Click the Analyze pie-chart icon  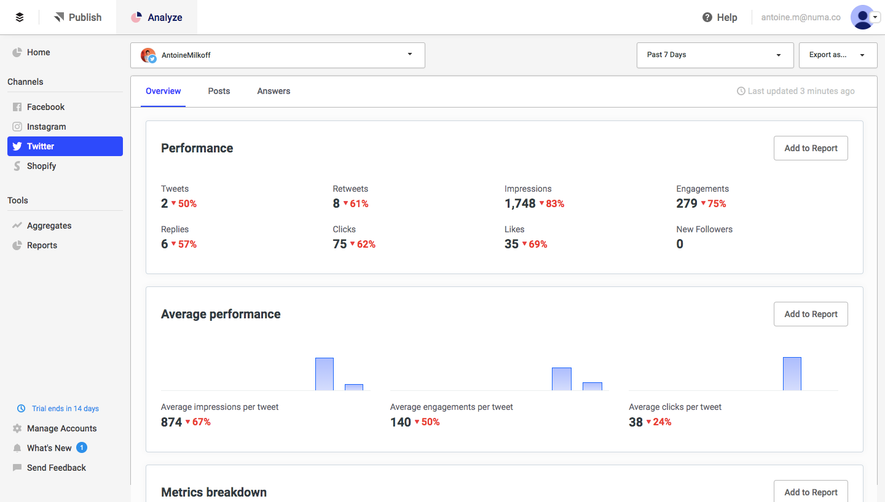pos(136,18)
